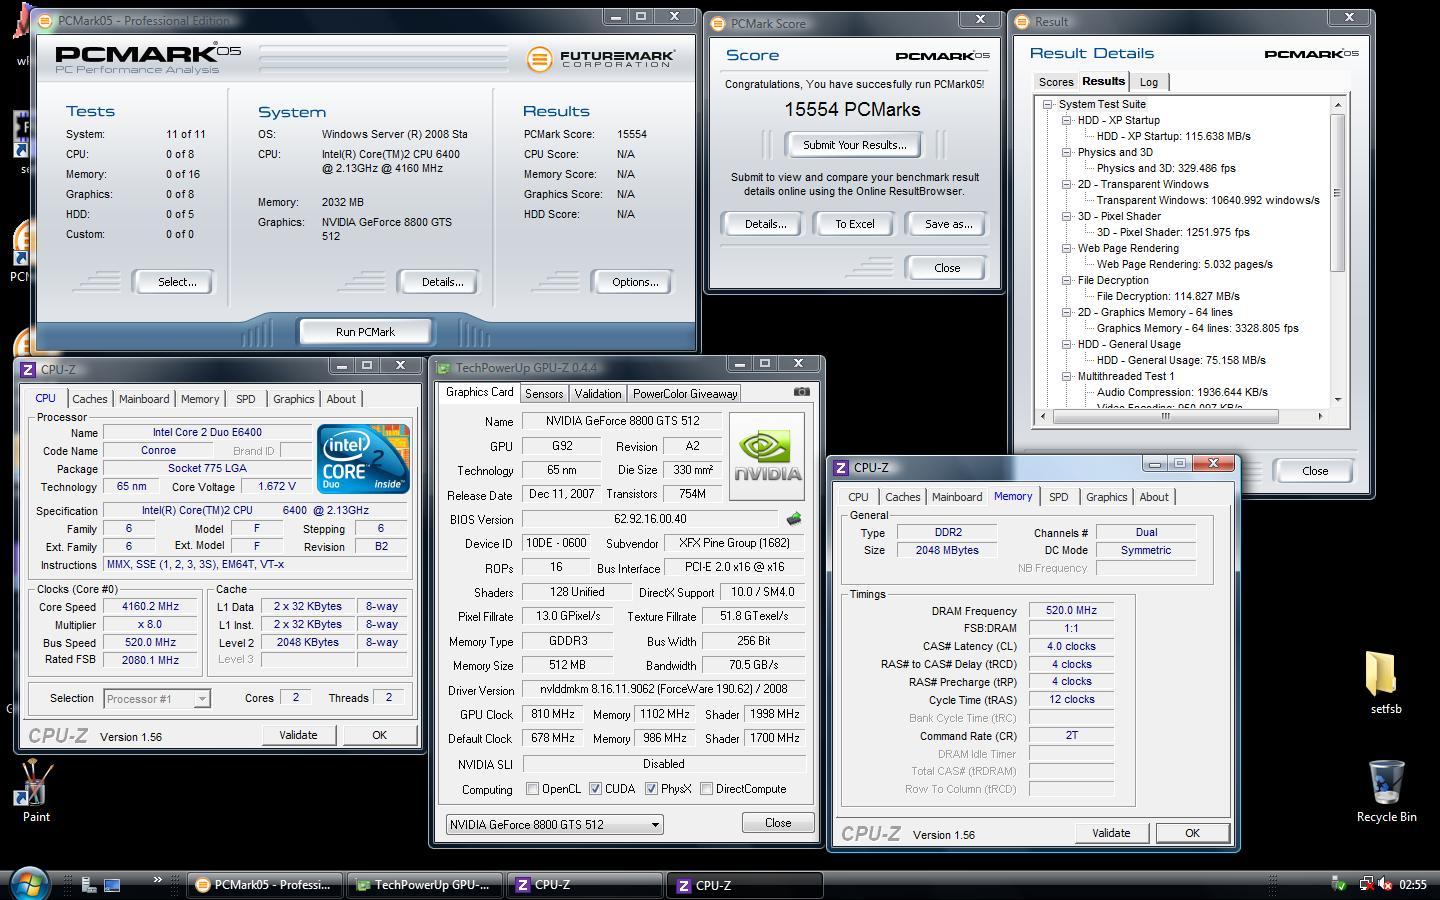Switch to the Scores tab in Result window
Viewport: 1440px width, 900px height.
pos(1056,82)
